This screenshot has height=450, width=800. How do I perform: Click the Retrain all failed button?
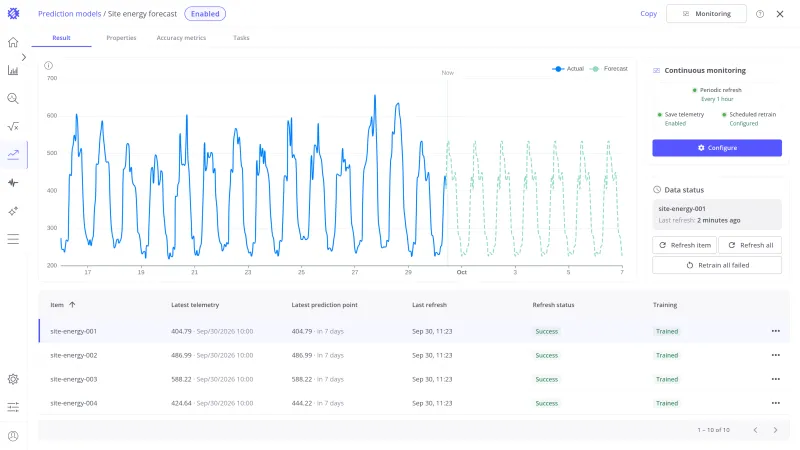tap(717, 265)
